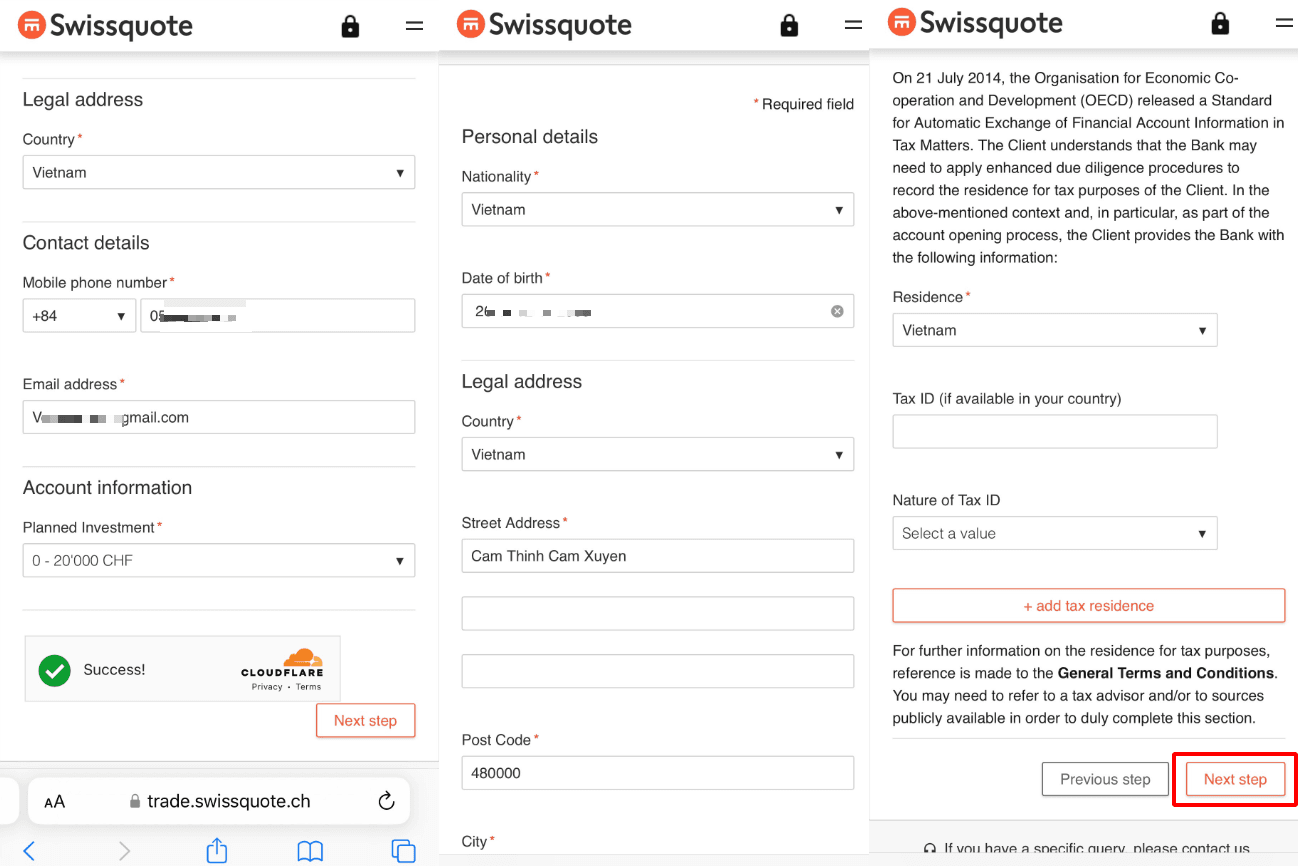The image size is (1298, 866).
Task: Open the Country dropdown above Contact details
Action: (219, 172)
